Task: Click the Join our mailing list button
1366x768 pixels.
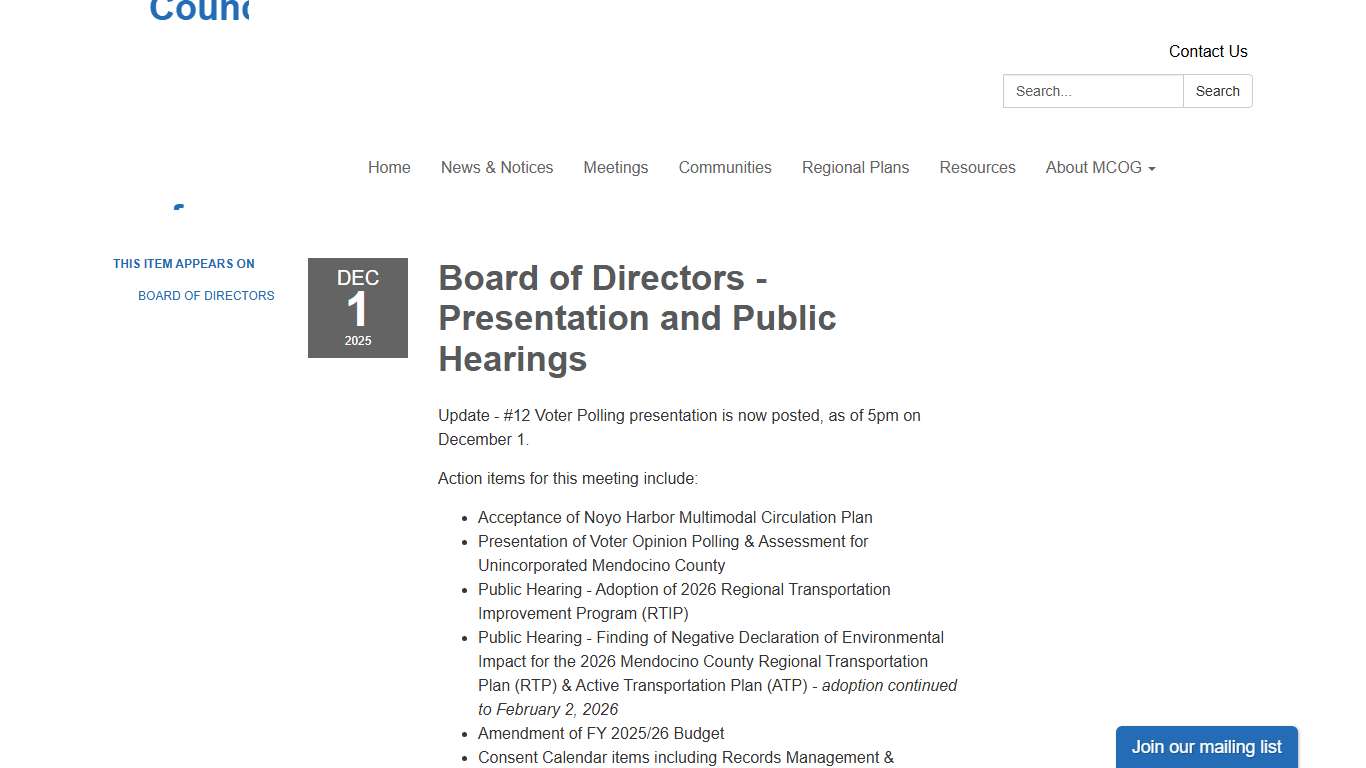Action: (x=1206, y=747)
